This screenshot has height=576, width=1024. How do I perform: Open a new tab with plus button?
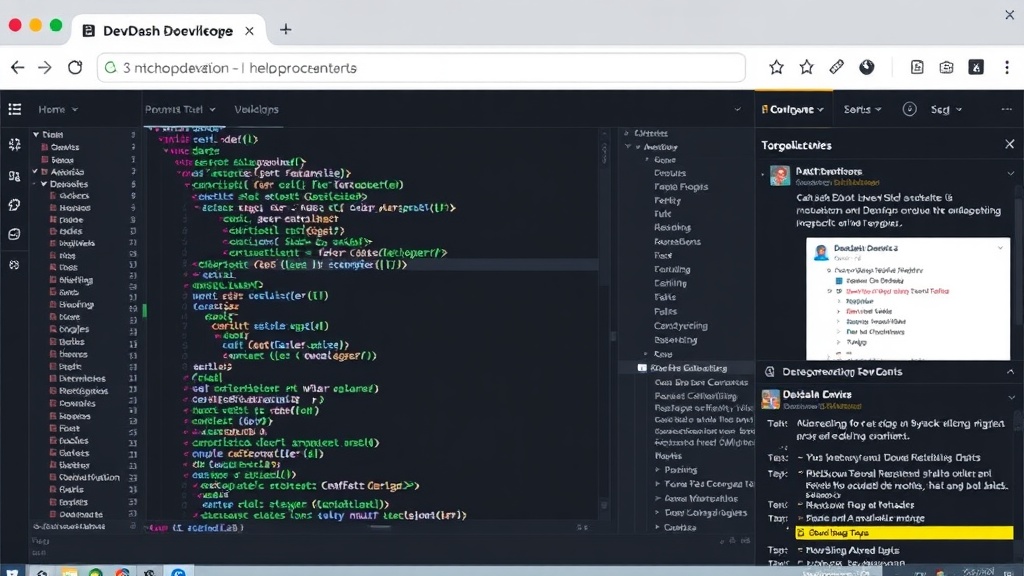point(285,30)
